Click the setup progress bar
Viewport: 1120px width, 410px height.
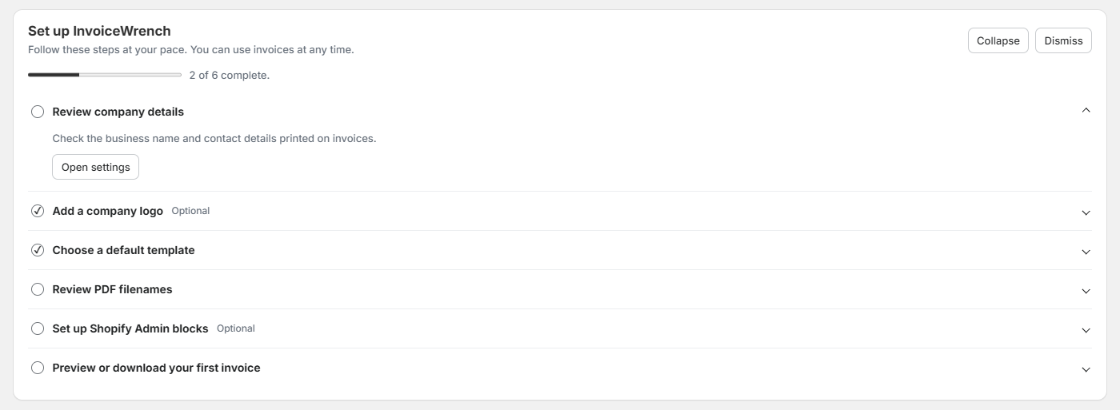[x=105, y=75]
